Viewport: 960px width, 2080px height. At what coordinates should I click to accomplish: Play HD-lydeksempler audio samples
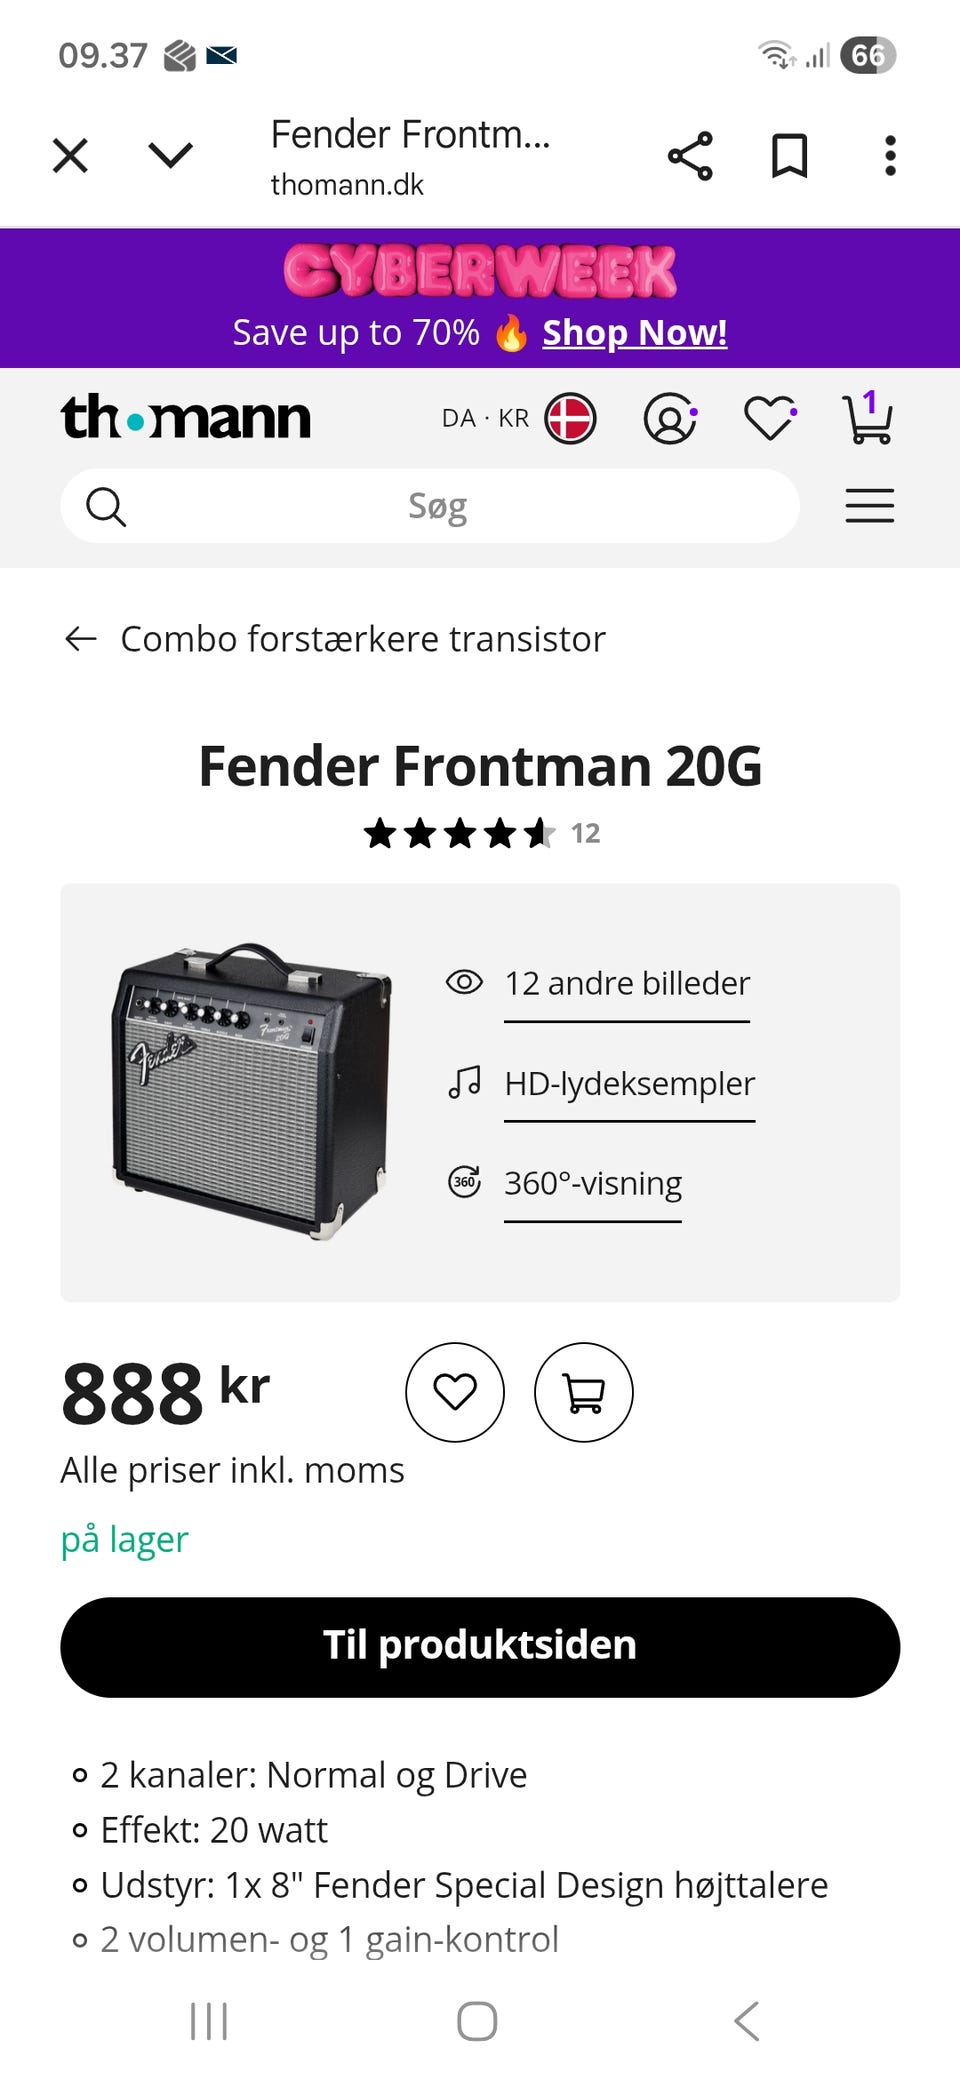click(x=628, y=1084)
